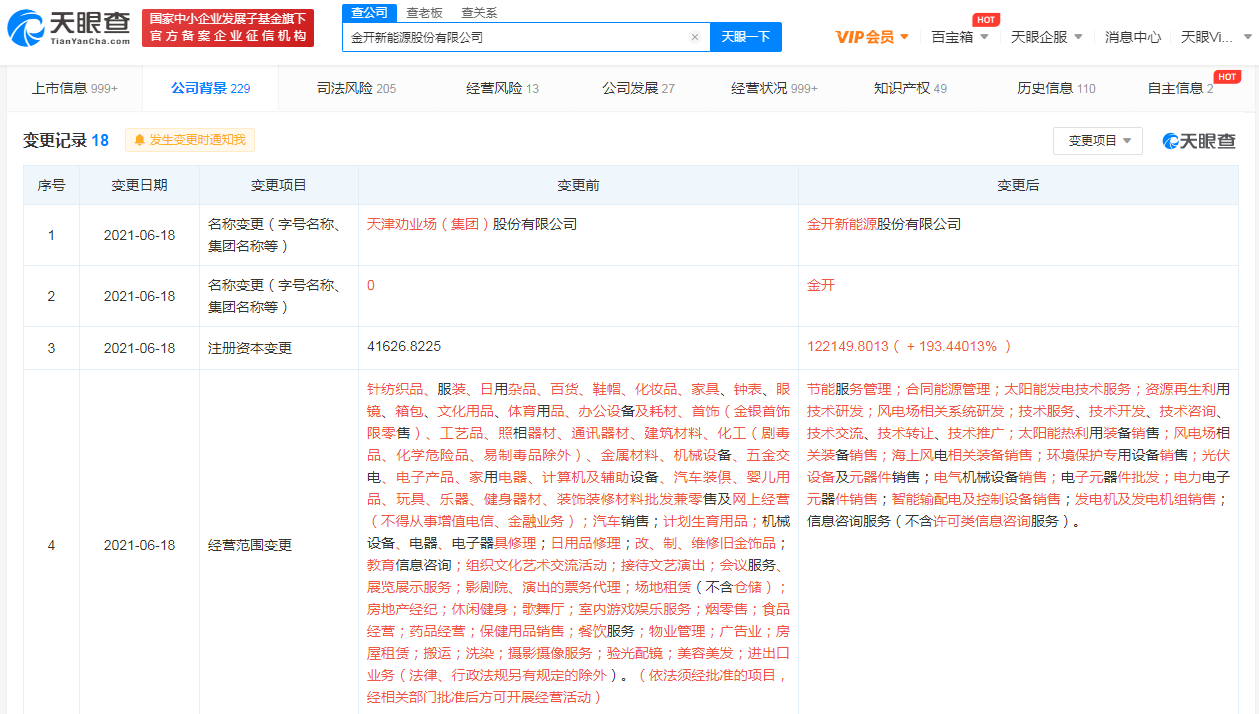The width and height of the screenshot is (1259, 714).
Task: Expand the 百宝箱 dropdown menu
Action: (959, 37)
